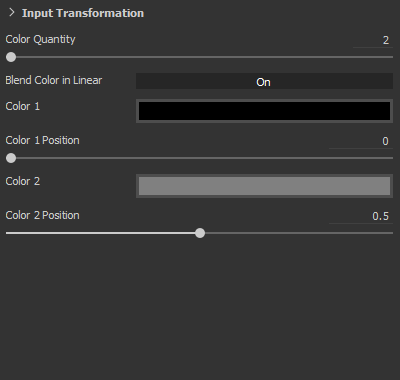Click the Color 1 Position label
The image size is (400, 380).
click(42, 140)
